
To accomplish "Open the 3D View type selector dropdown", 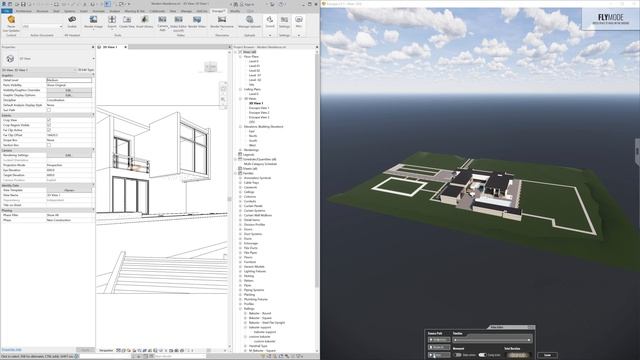I will coord(93,59).
